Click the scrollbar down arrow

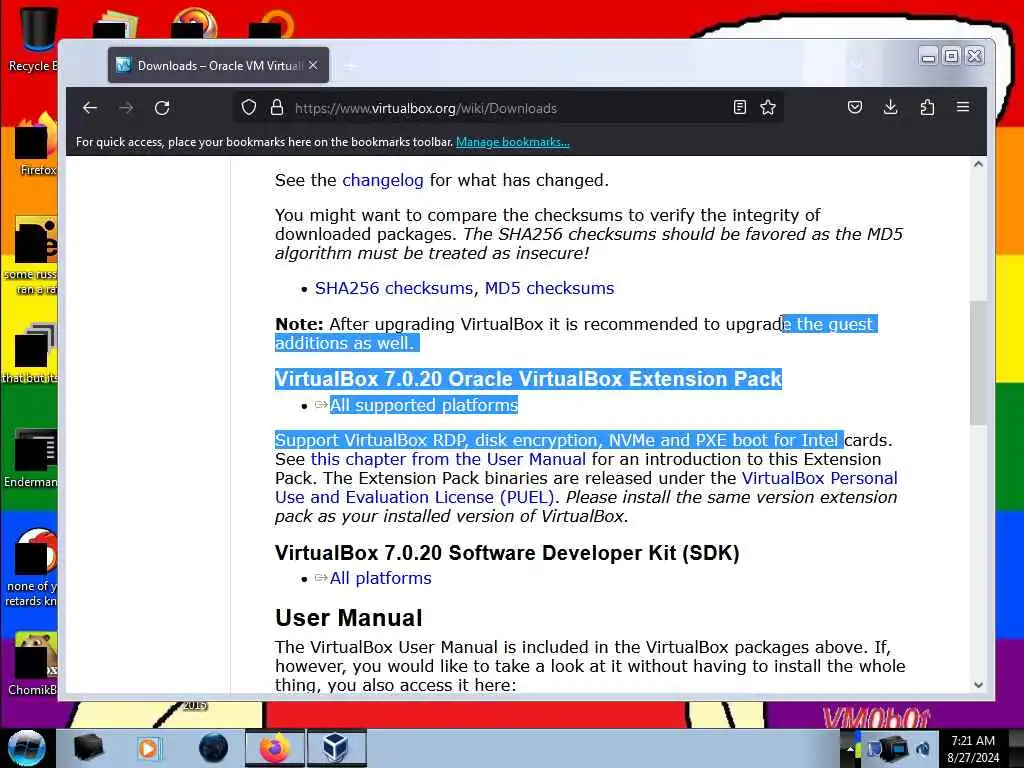pyautogui.click(x=978, y=685)
